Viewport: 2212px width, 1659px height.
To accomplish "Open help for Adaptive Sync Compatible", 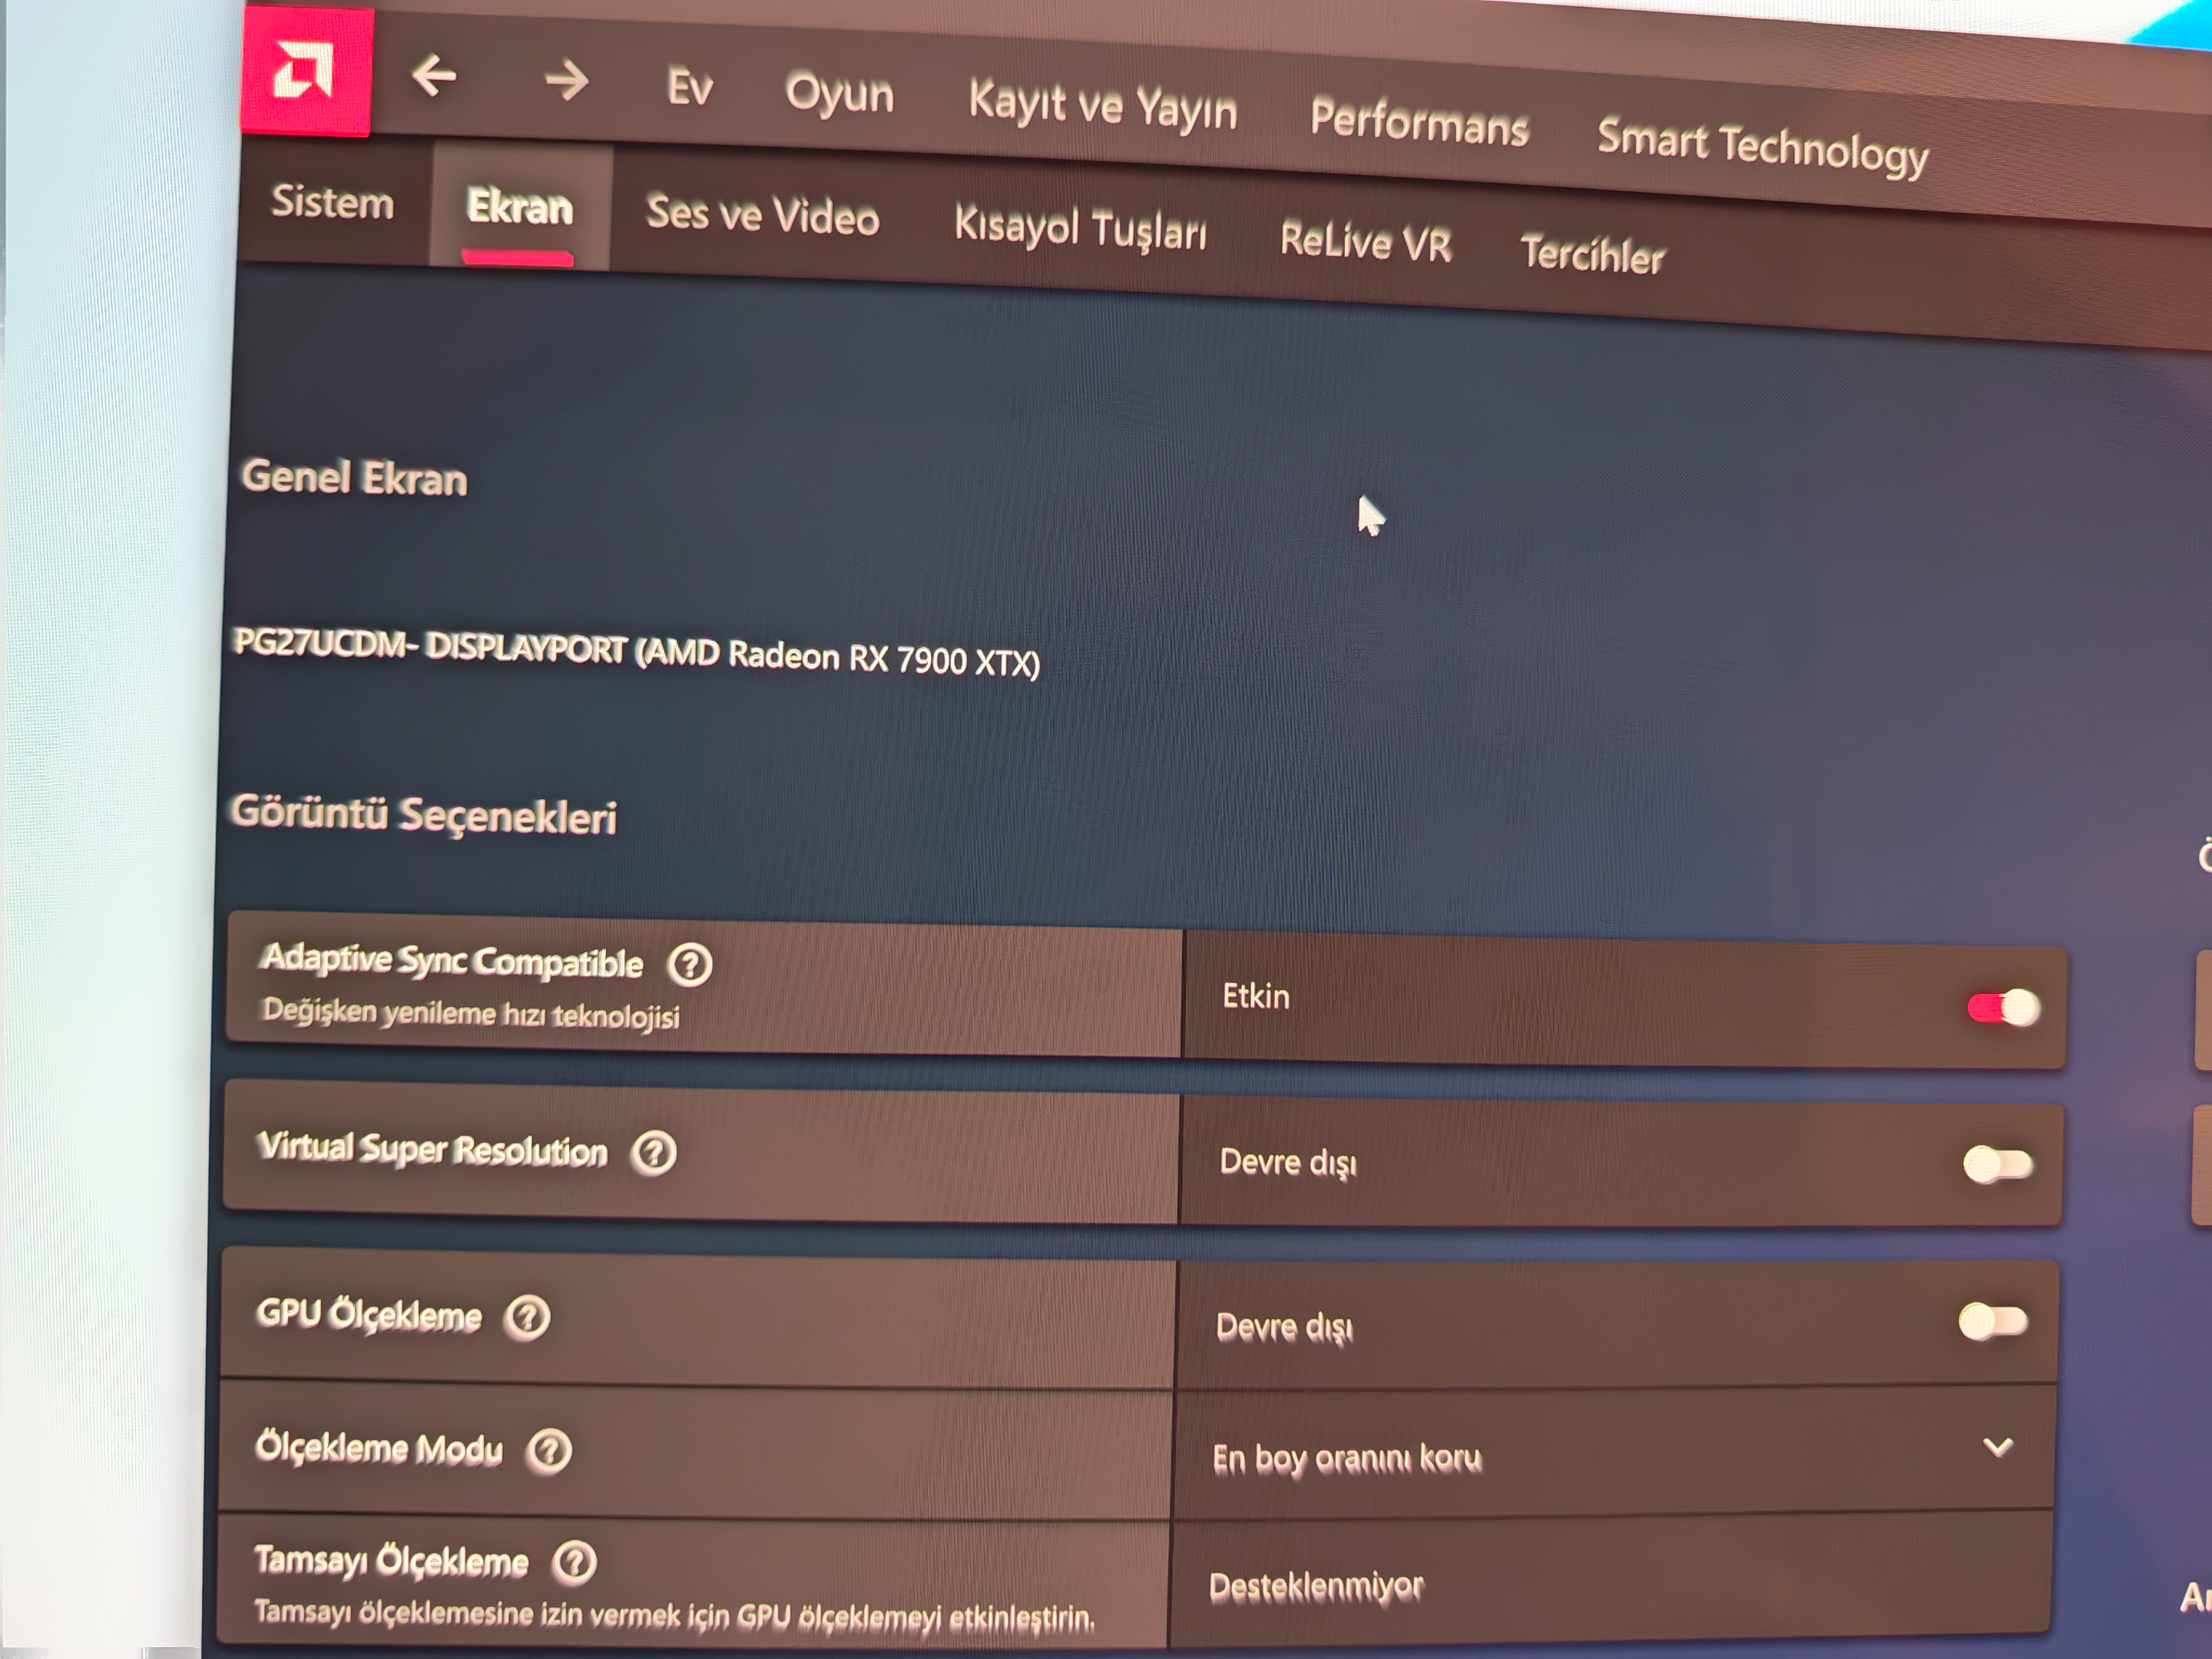I will pyautogui.click(x=690, y=964).
